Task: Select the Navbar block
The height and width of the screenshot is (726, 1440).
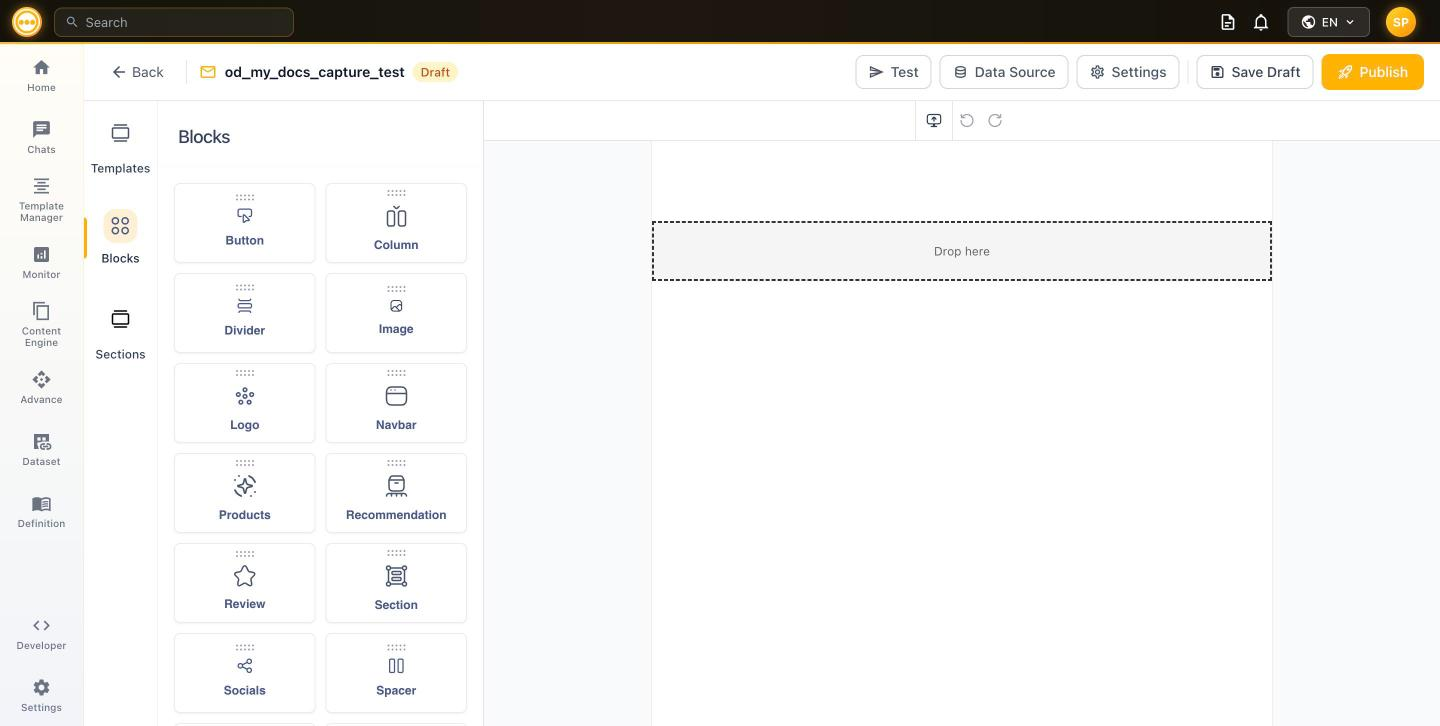Action: point(396,403)
